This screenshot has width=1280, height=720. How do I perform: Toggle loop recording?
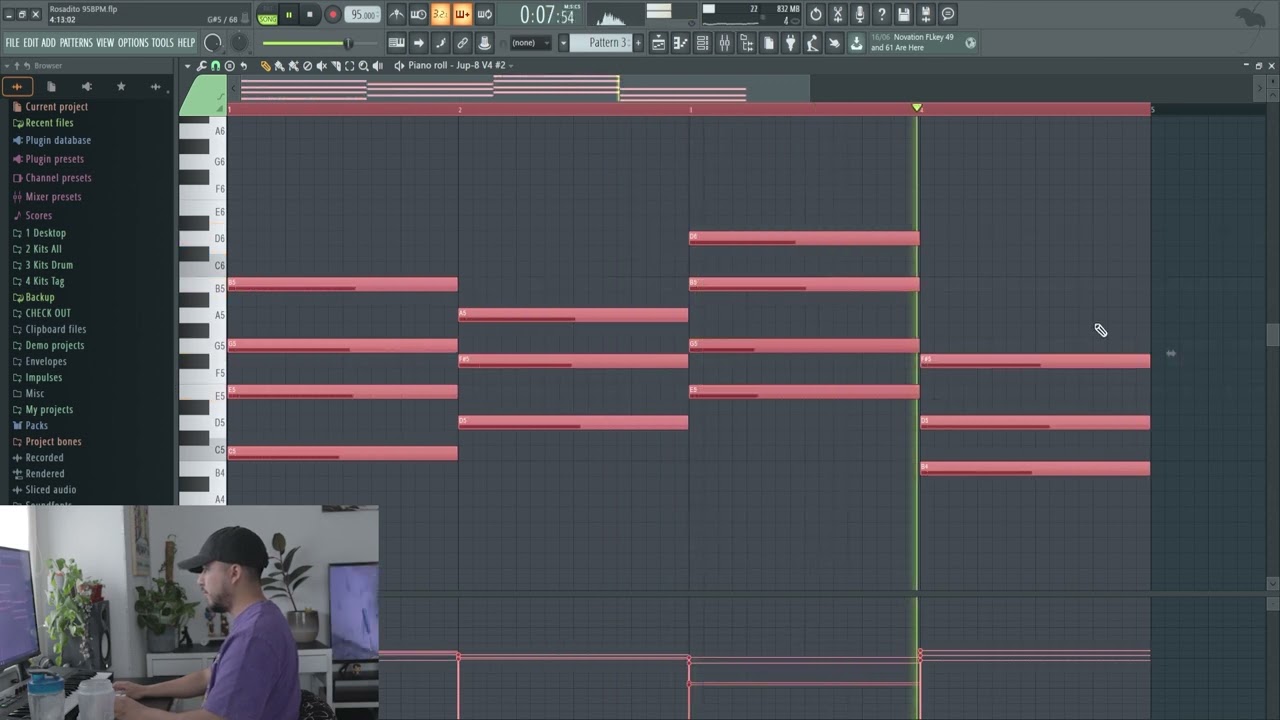coord(484,14)
